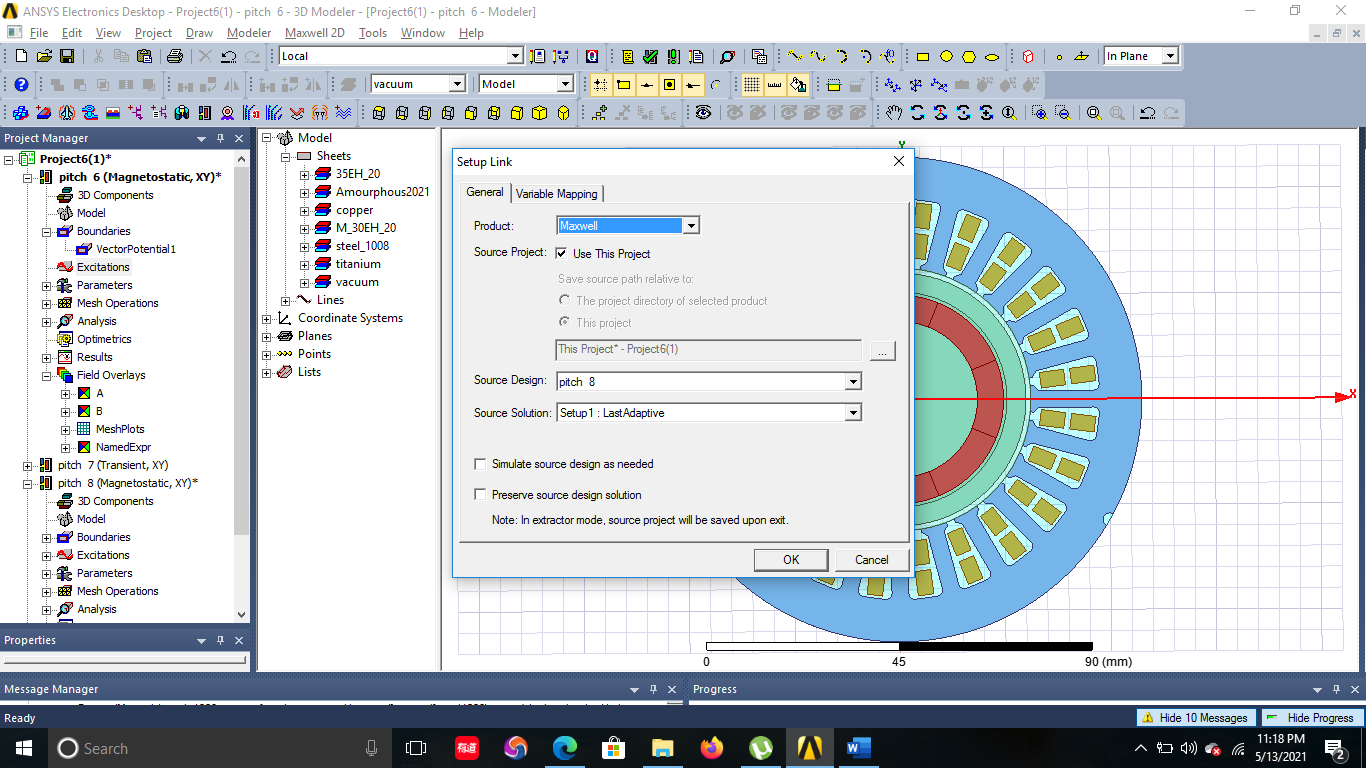Screen dimensions: 1366x768
Task: Click the grid display icon
Action: (x=751, y=84)
